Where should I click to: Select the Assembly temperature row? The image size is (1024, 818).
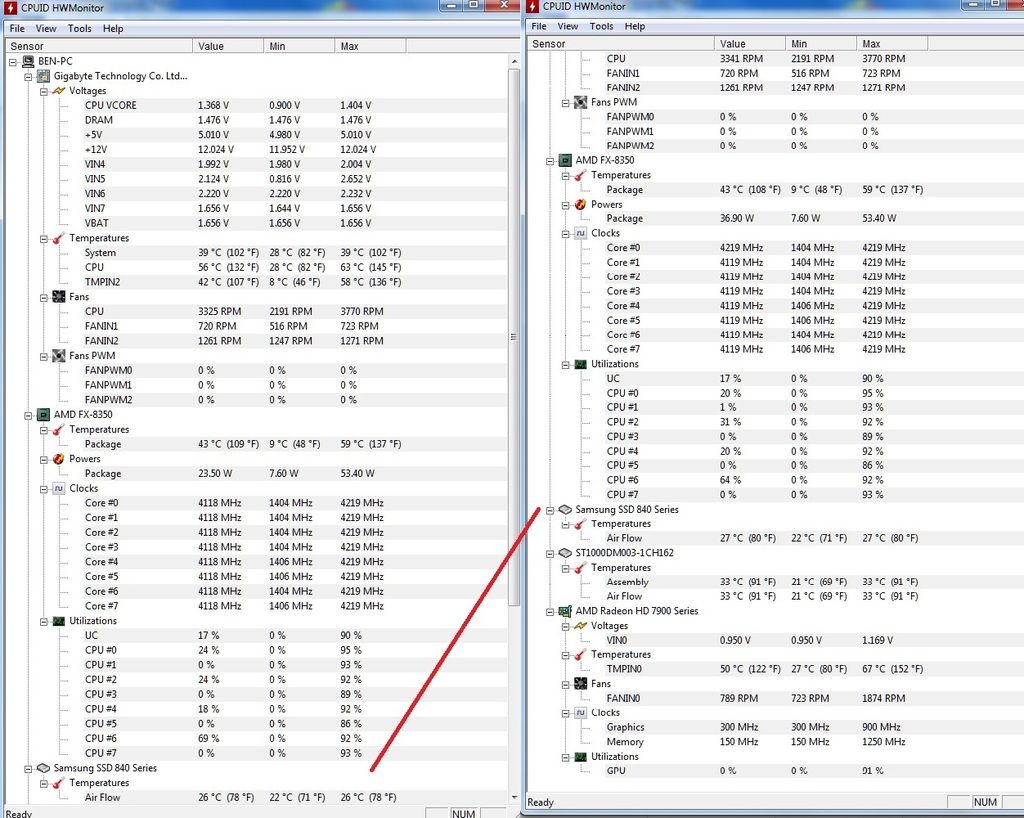click(x=814, y=582)
